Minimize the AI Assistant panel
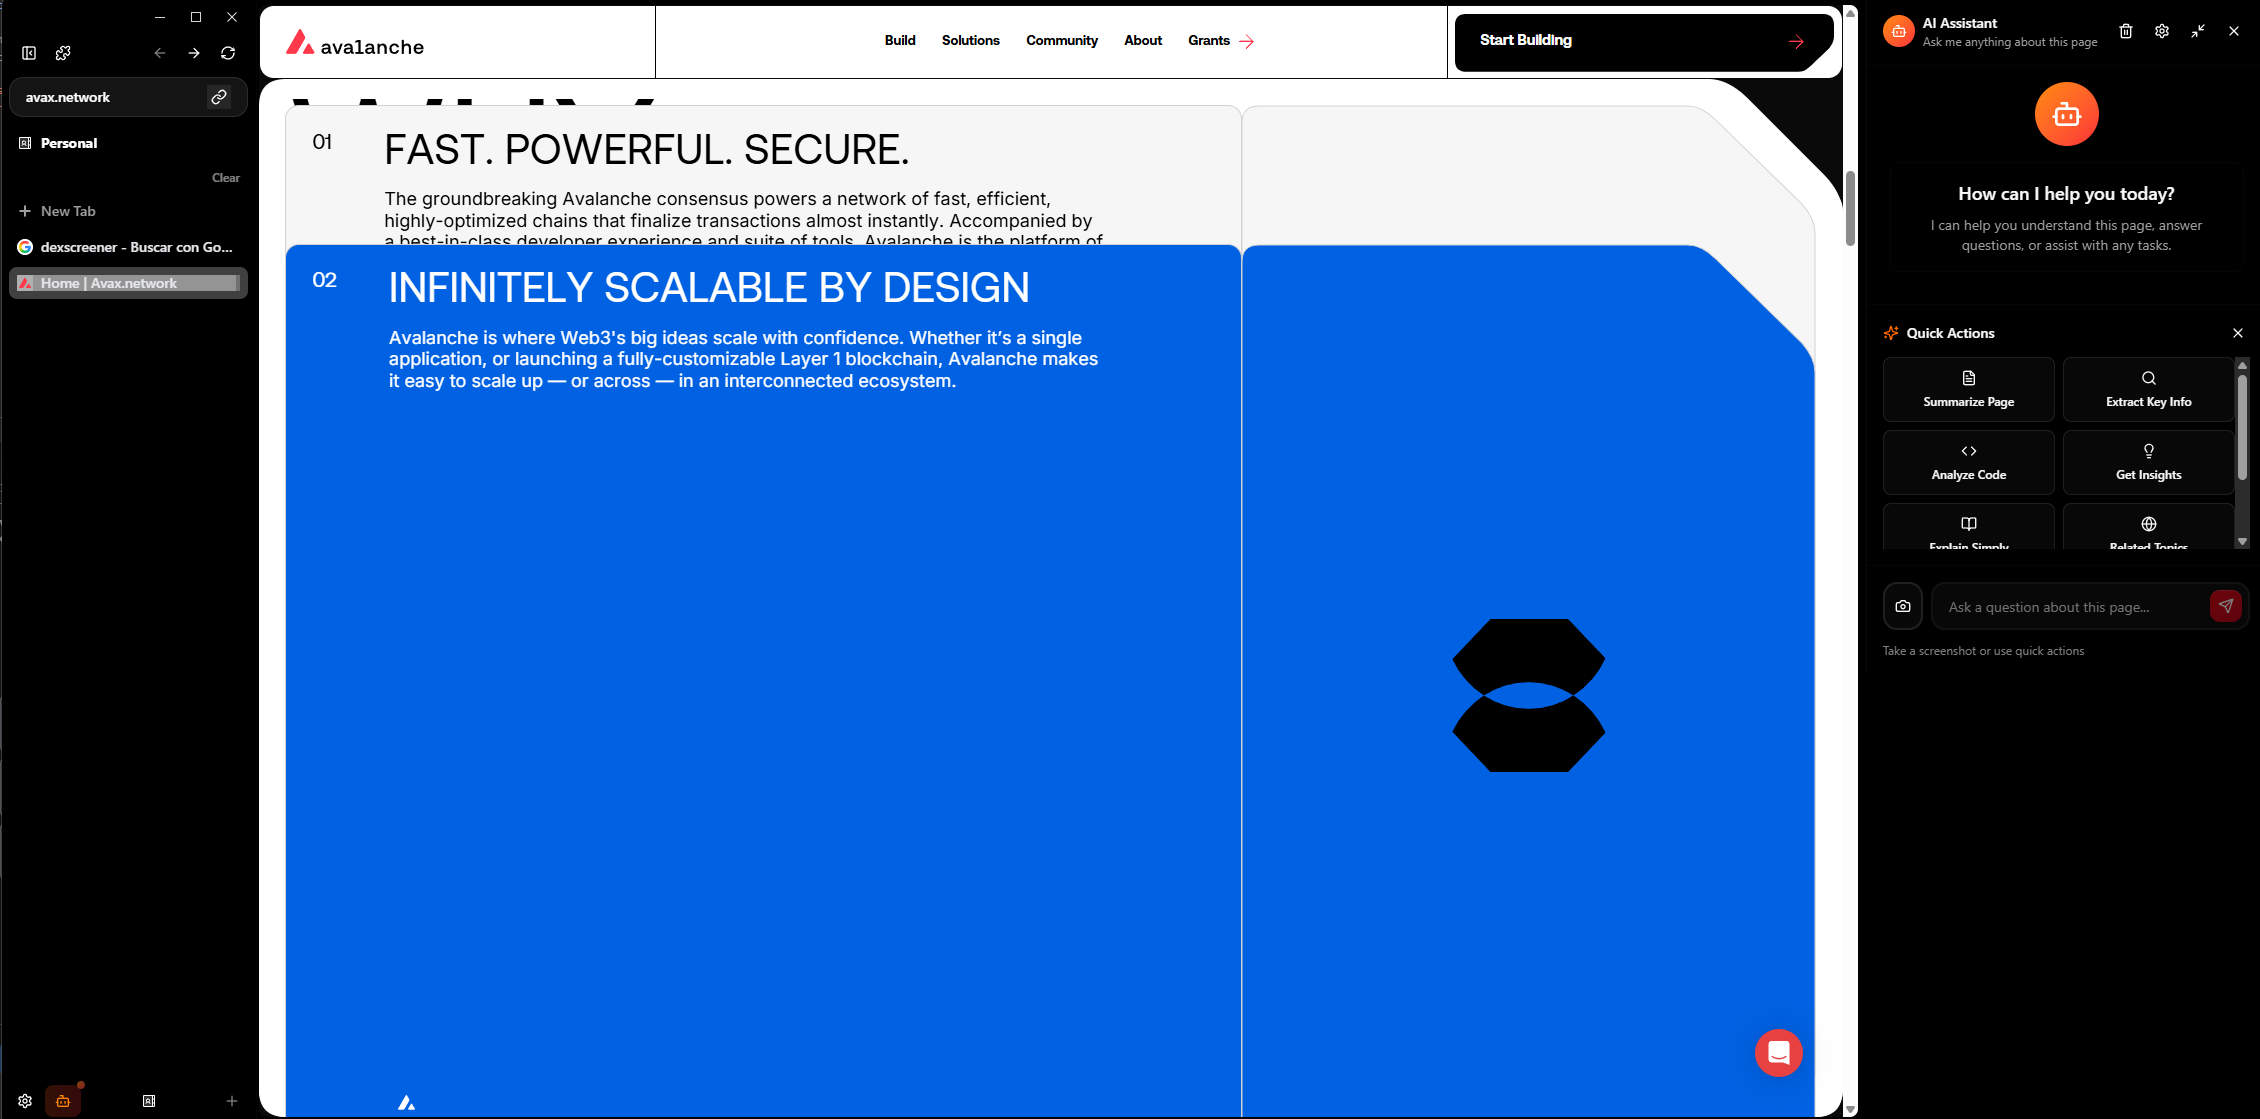This screenshot has height=1119, width=2260. pos(2198,31)
